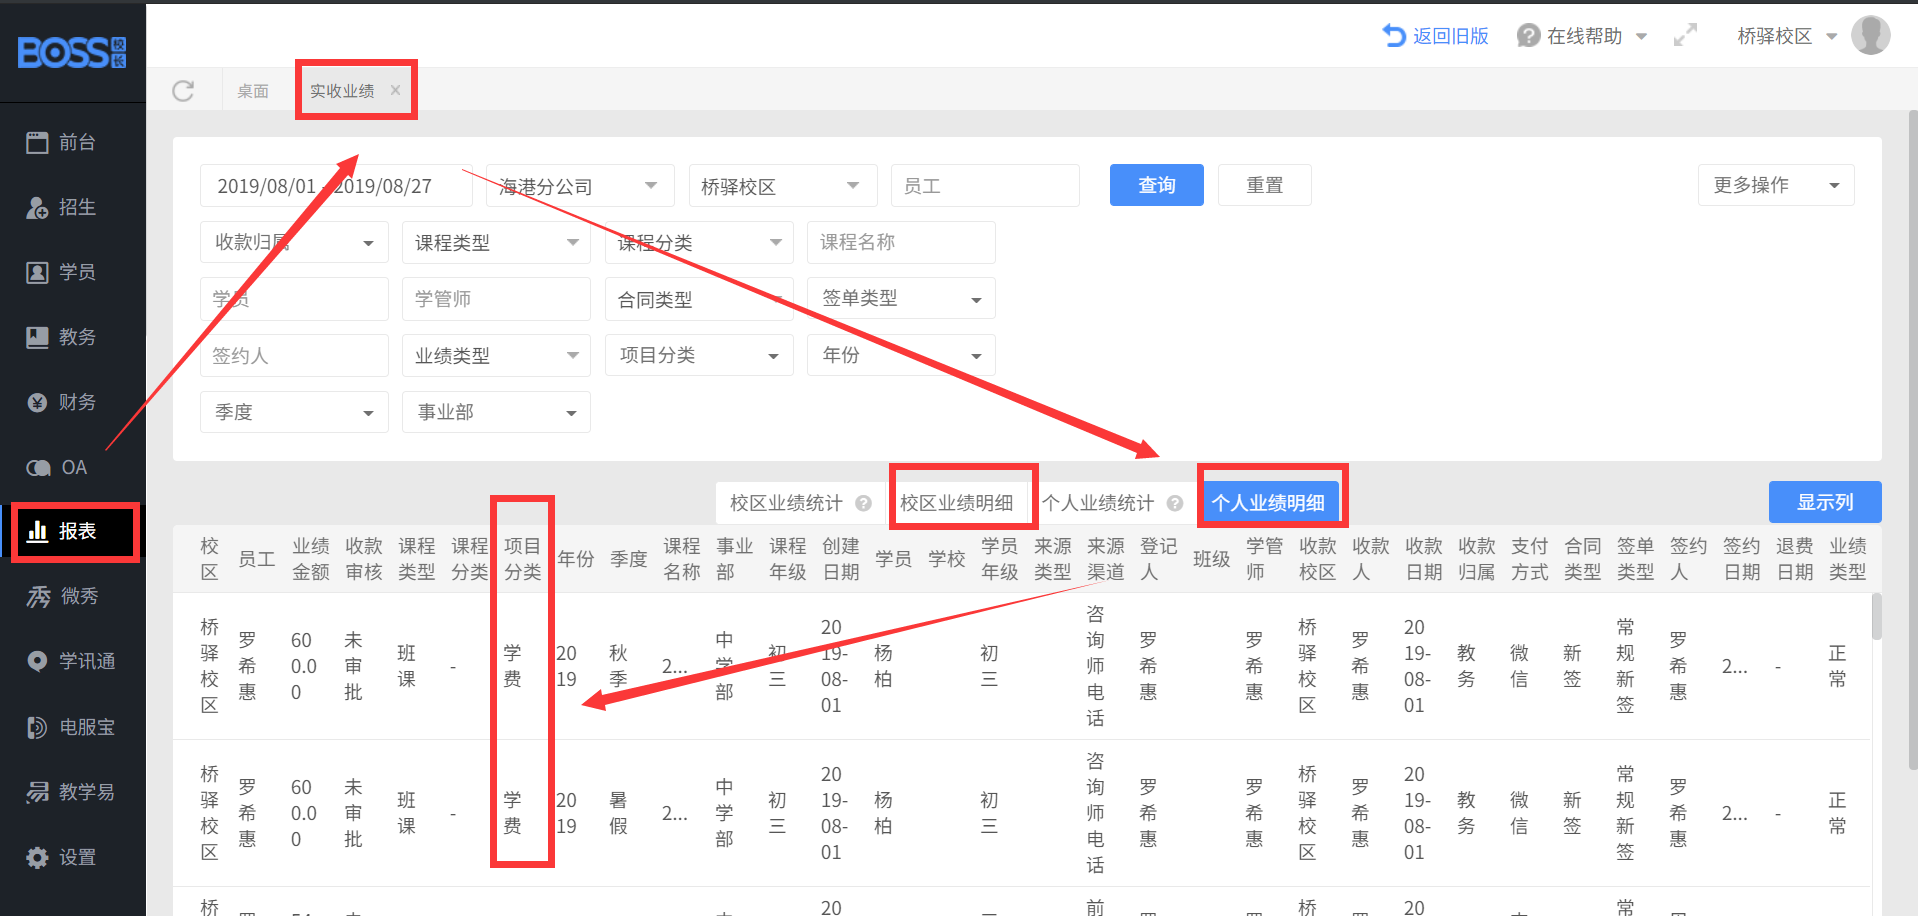Open the 财务 sidebar menu

click(73, 402)
